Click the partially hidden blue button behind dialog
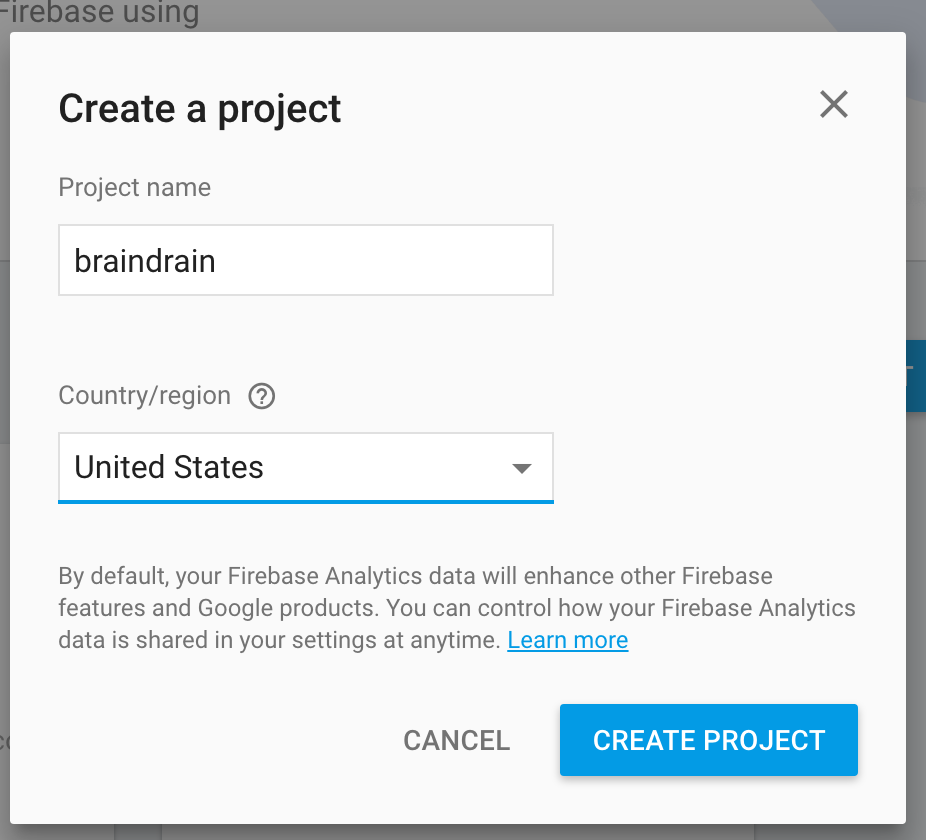This screenshot has height=840, width=926. click(x=916, y=376)
